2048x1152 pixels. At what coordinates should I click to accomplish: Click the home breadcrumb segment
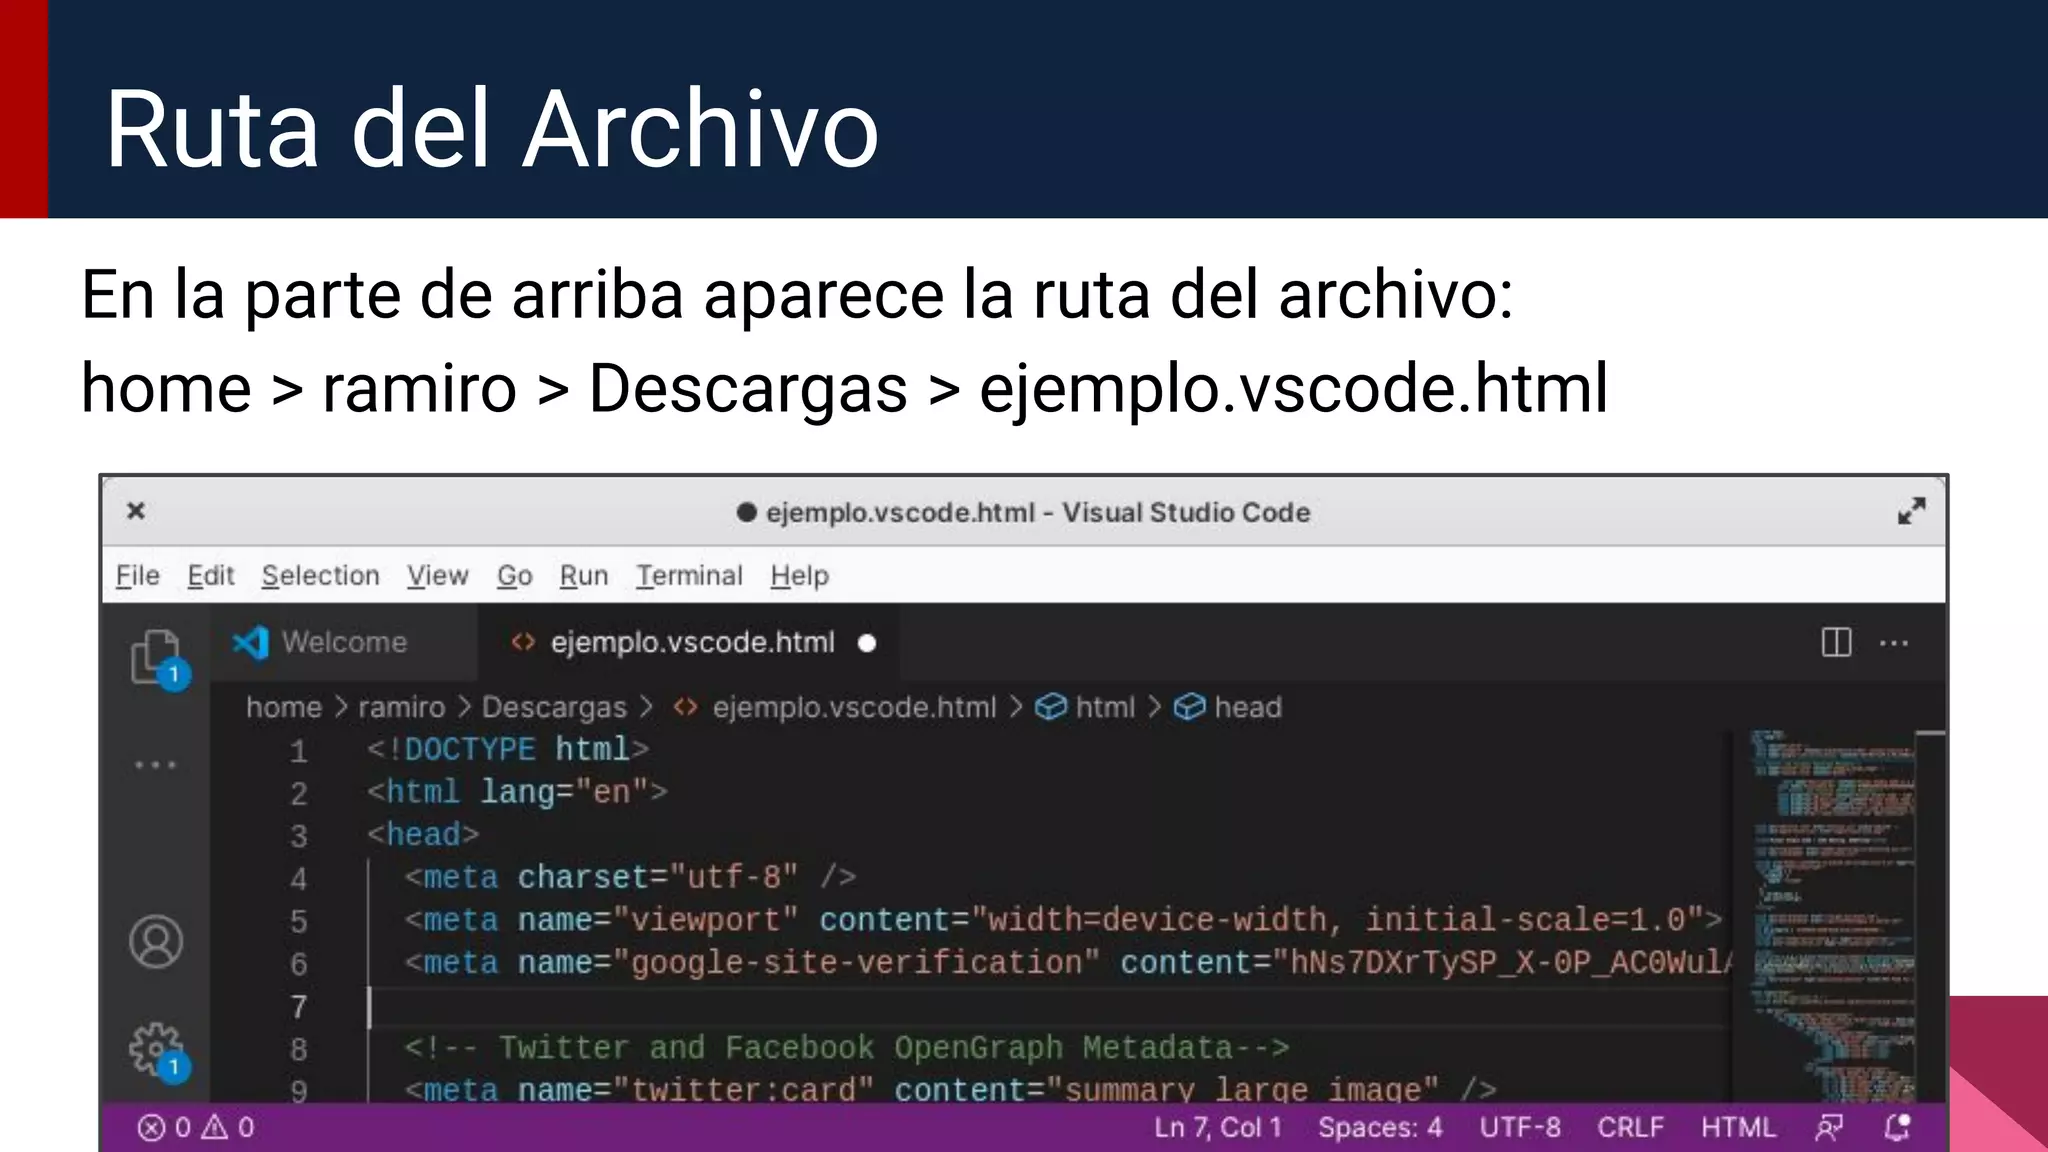tap(284, 707)
